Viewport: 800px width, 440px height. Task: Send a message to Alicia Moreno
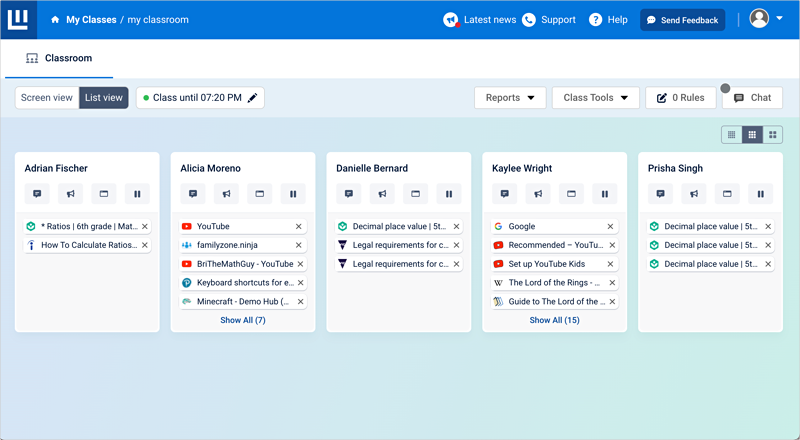point(193,194)
